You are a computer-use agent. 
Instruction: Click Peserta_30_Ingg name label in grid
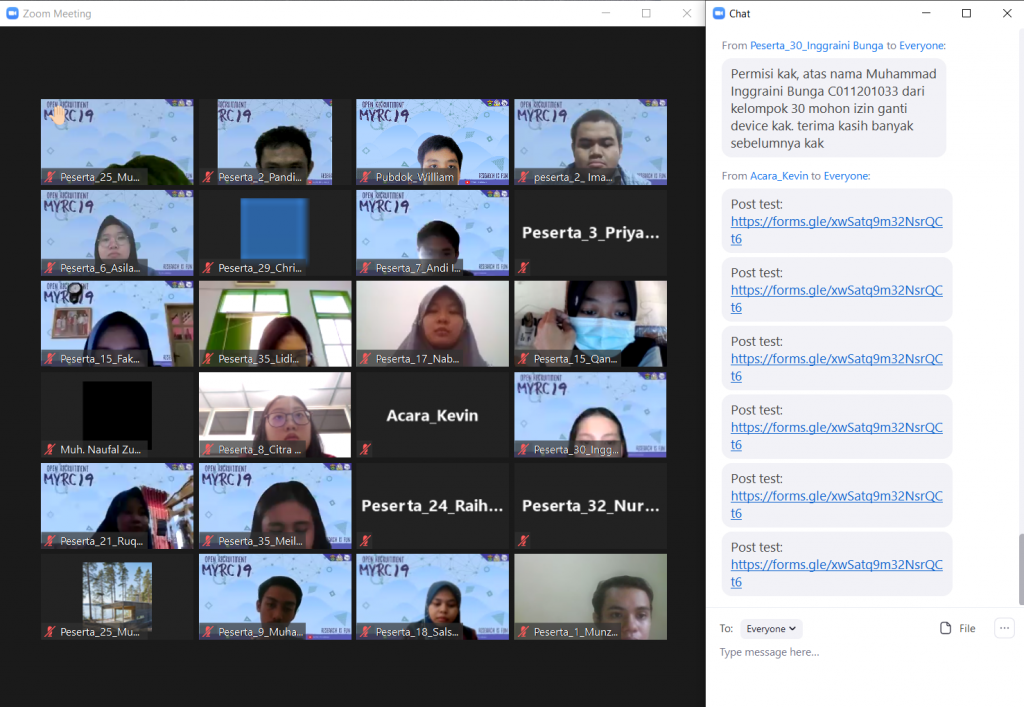(x=576, y=449)
